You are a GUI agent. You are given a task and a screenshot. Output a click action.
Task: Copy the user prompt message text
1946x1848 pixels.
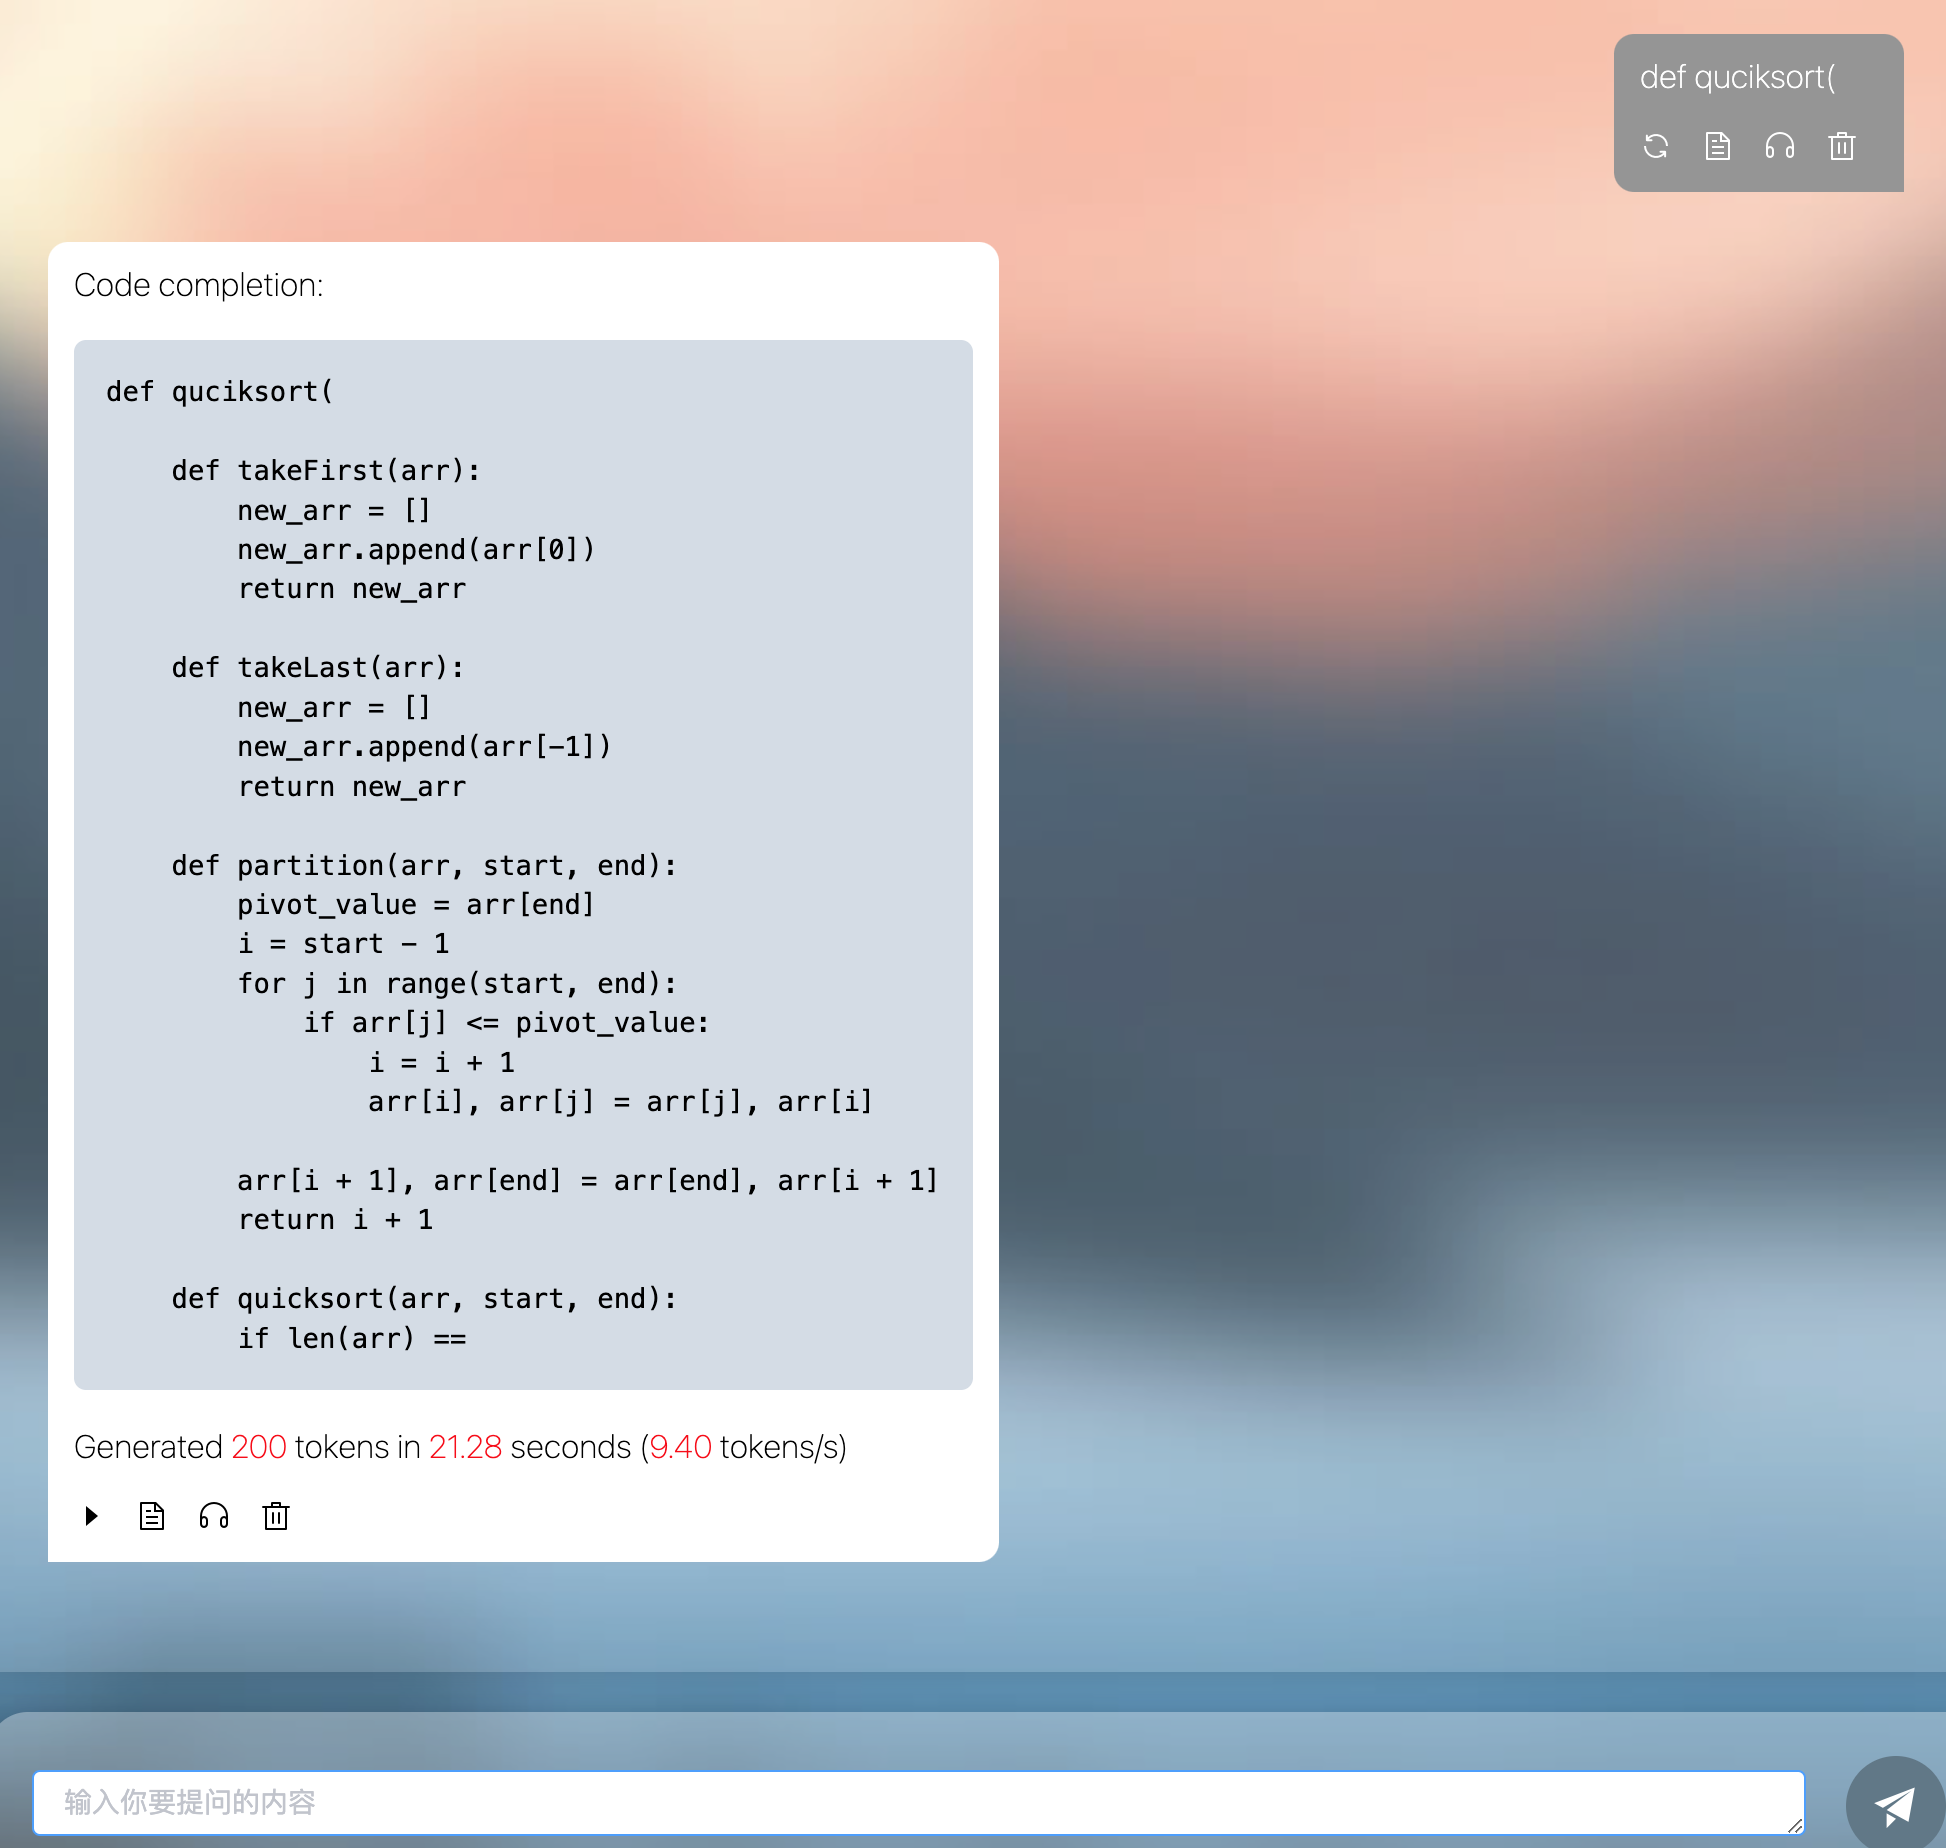tap(1718, 146)
